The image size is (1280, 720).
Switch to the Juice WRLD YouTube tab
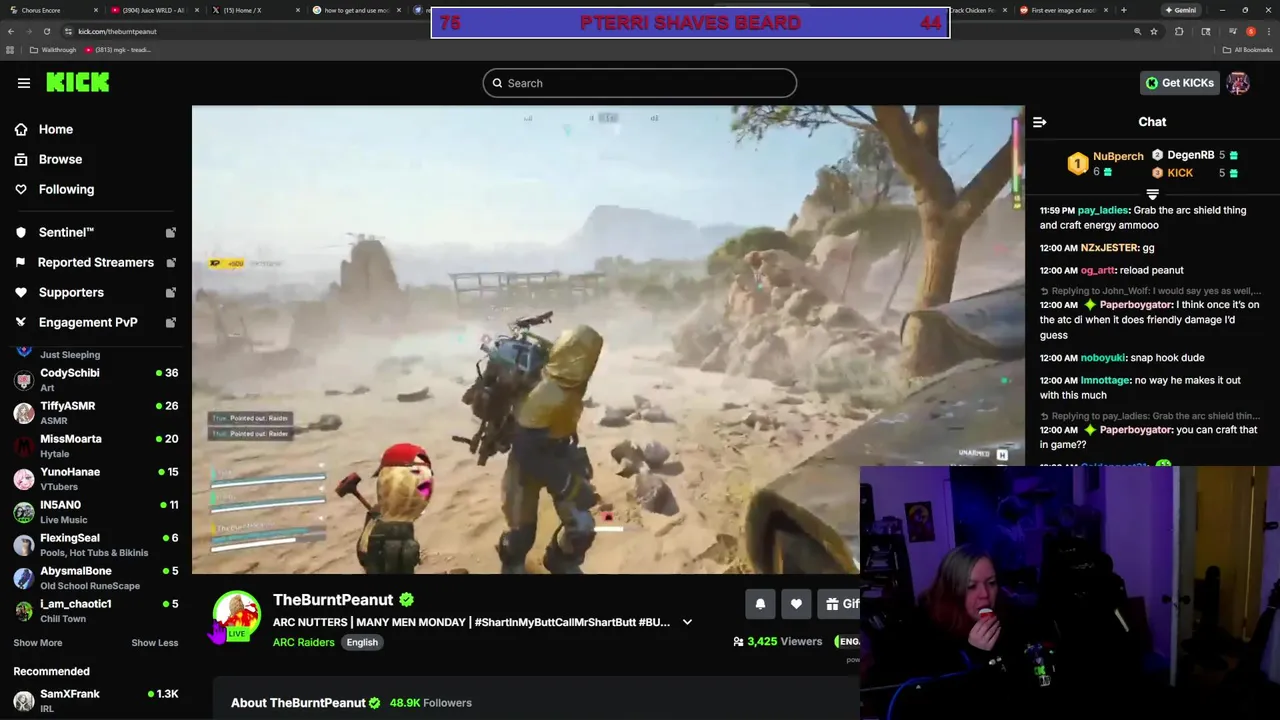155,10
